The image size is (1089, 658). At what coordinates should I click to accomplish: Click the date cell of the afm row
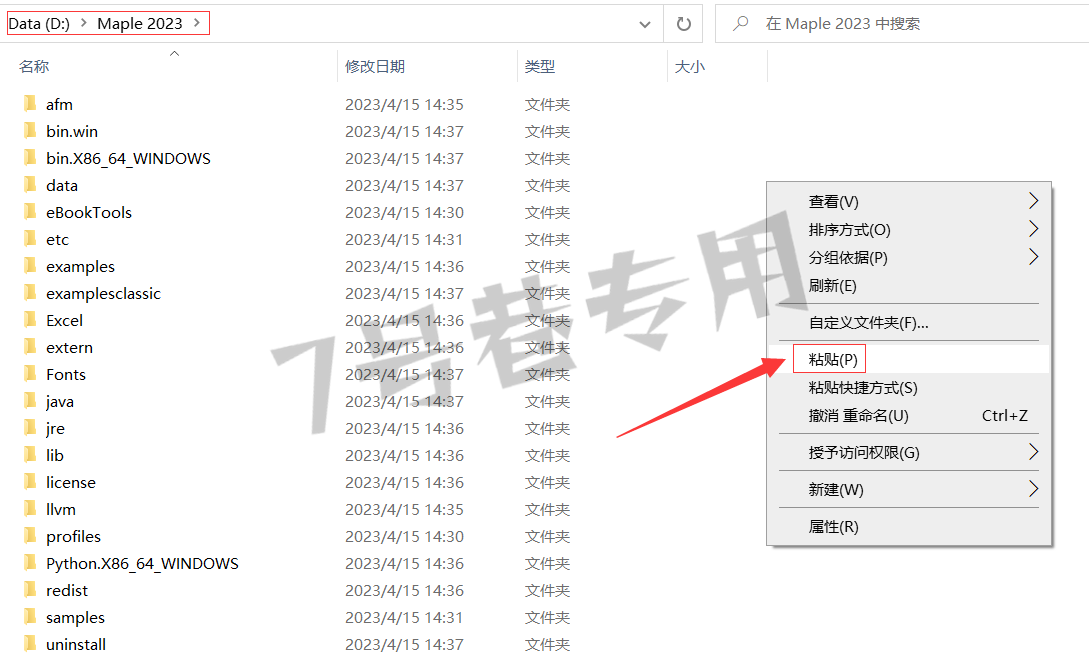pyautogui.click(x=404, y=104)
